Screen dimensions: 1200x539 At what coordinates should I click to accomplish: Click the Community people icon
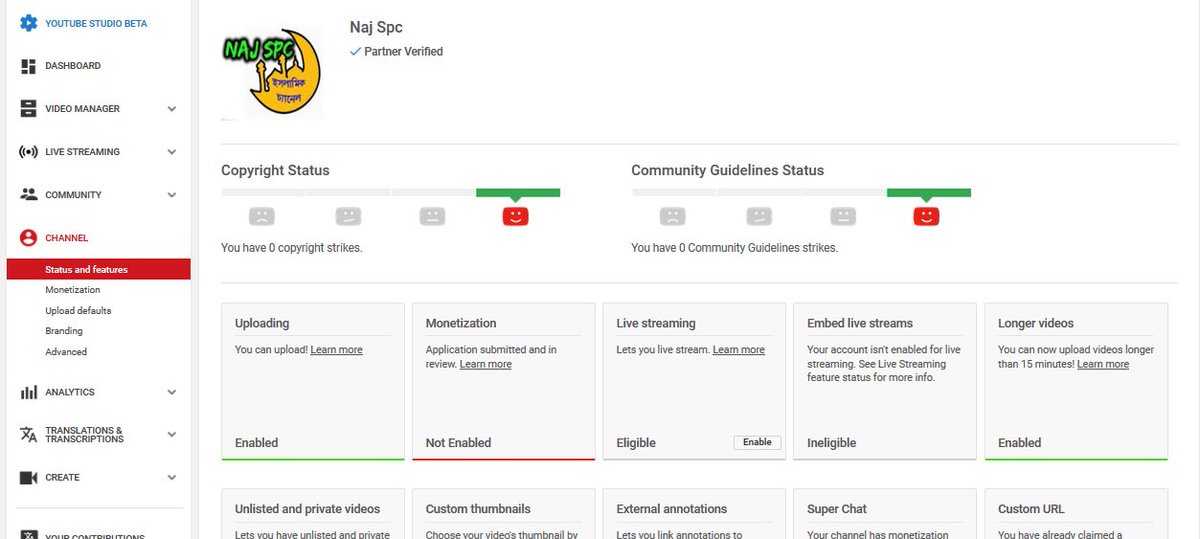coord(28,195)
